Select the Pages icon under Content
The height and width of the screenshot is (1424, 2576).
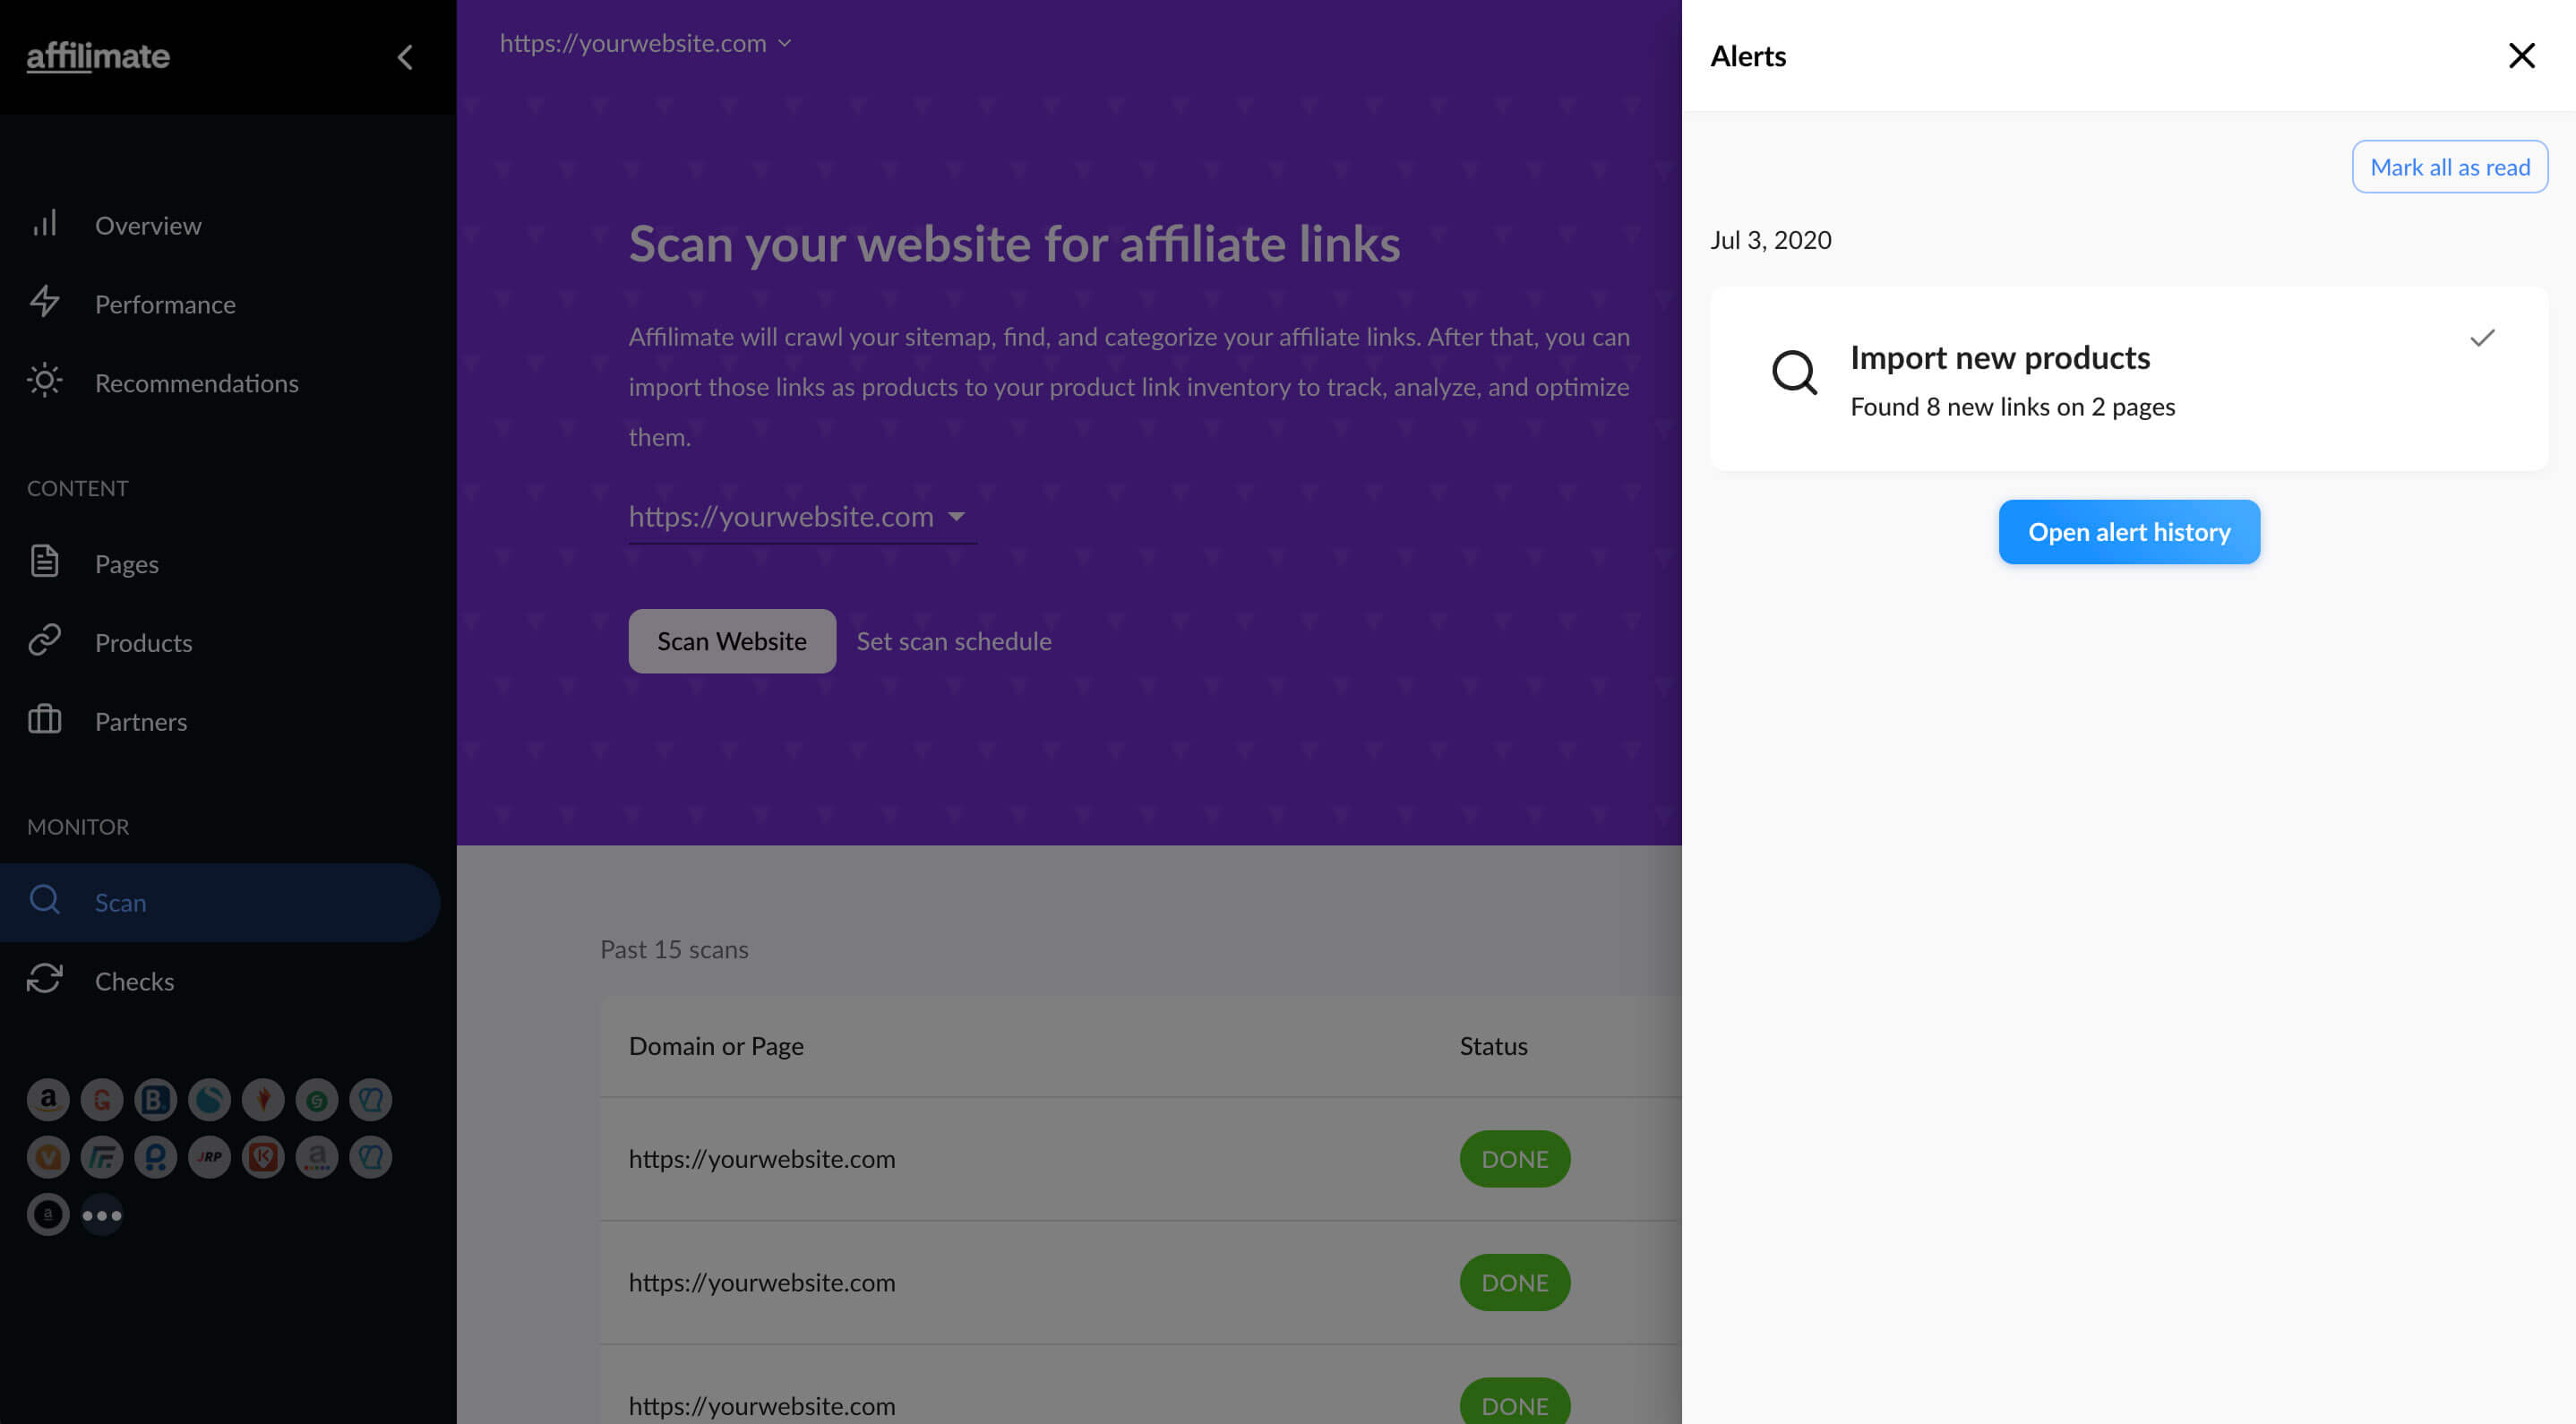44,562
